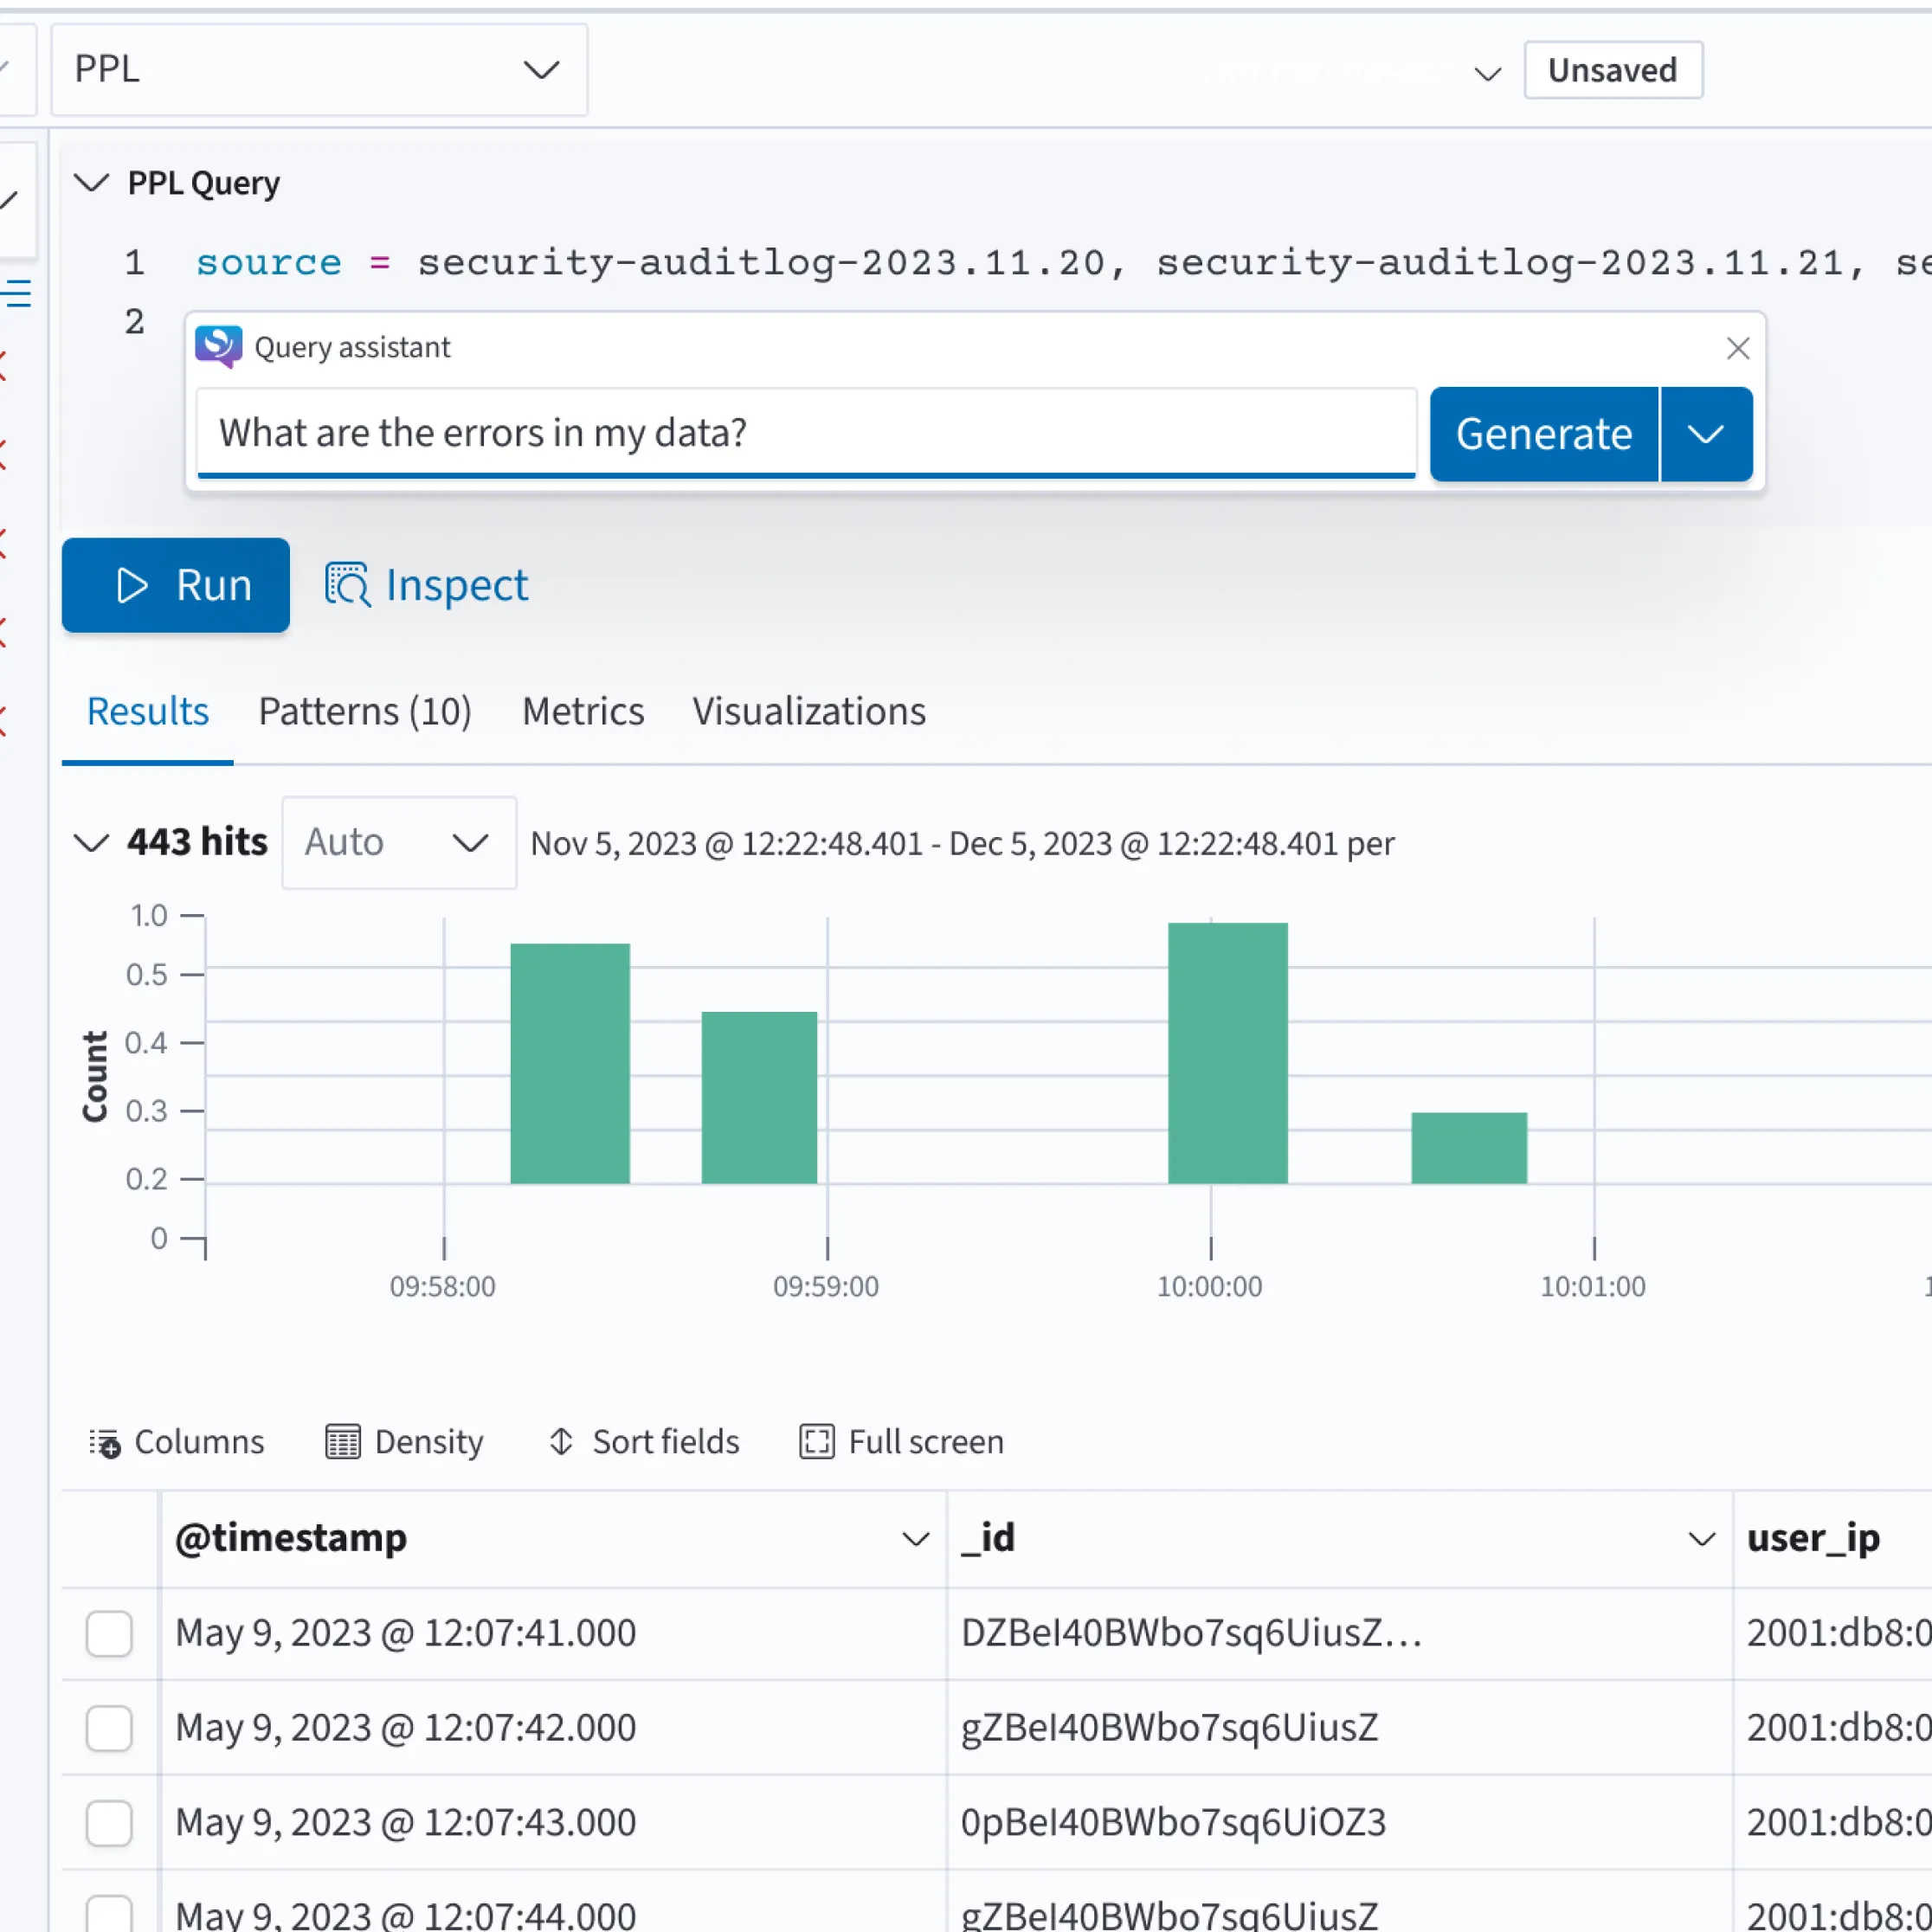Collapse the PPL Query section
The height and width of the screenshot is (1932, 1932).
[x=92, y=183]
